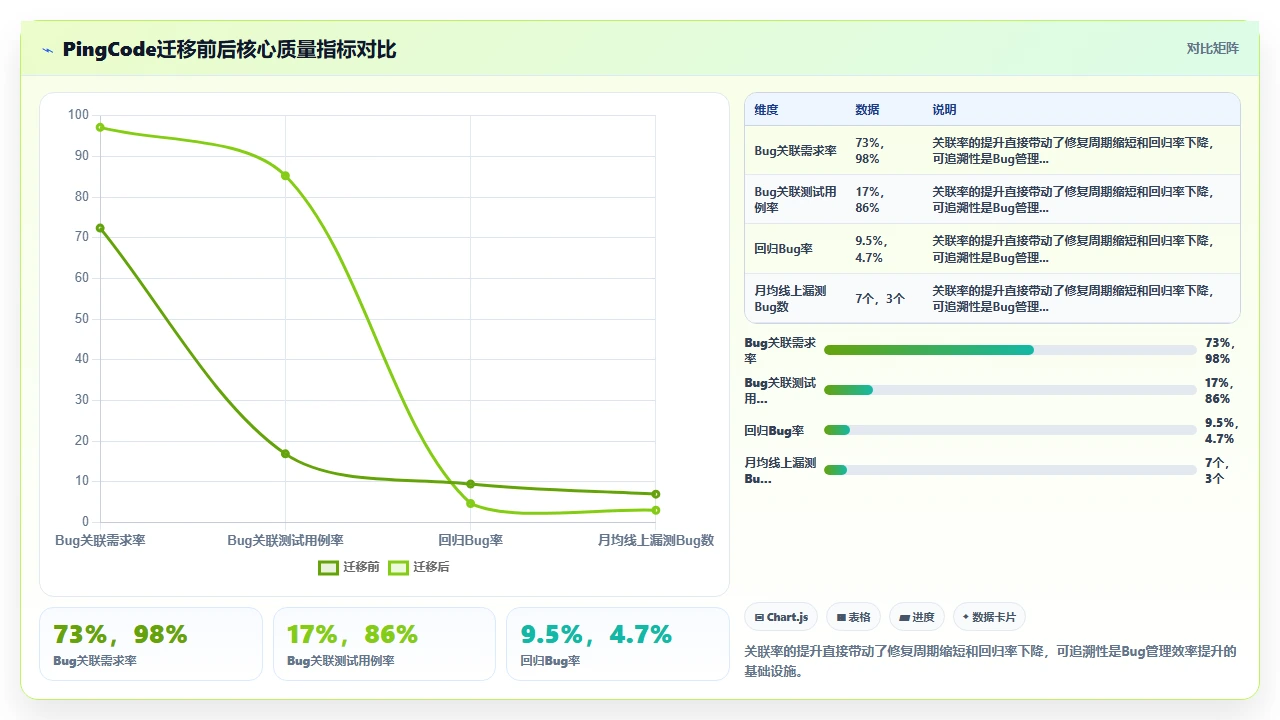
Task: Click the Bug关联测试用... progress bar
Action: [1010, 390]
